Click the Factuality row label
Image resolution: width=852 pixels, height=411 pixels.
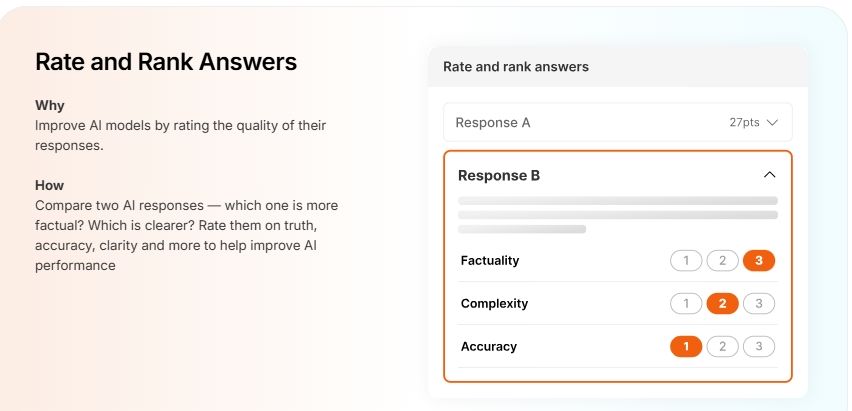click(490, 261)
